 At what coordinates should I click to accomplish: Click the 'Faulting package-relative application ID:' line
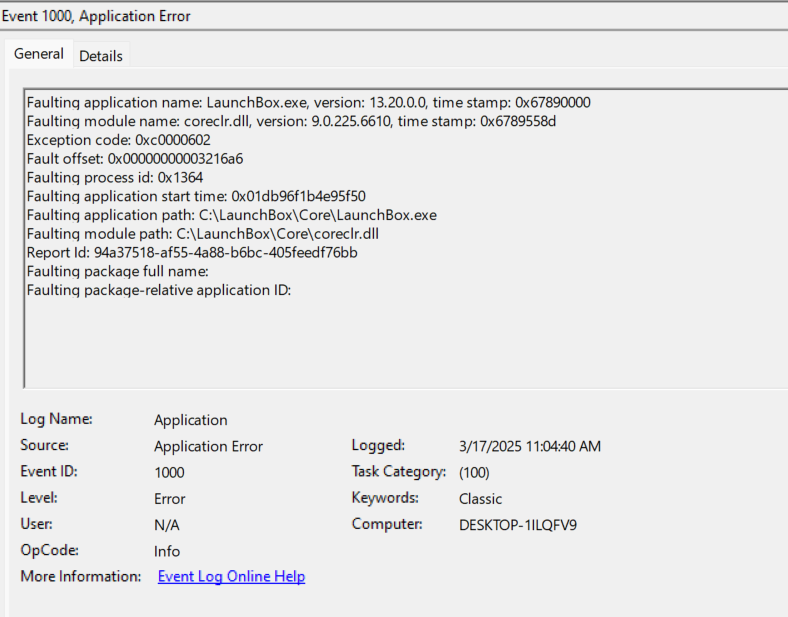(159, 290)
